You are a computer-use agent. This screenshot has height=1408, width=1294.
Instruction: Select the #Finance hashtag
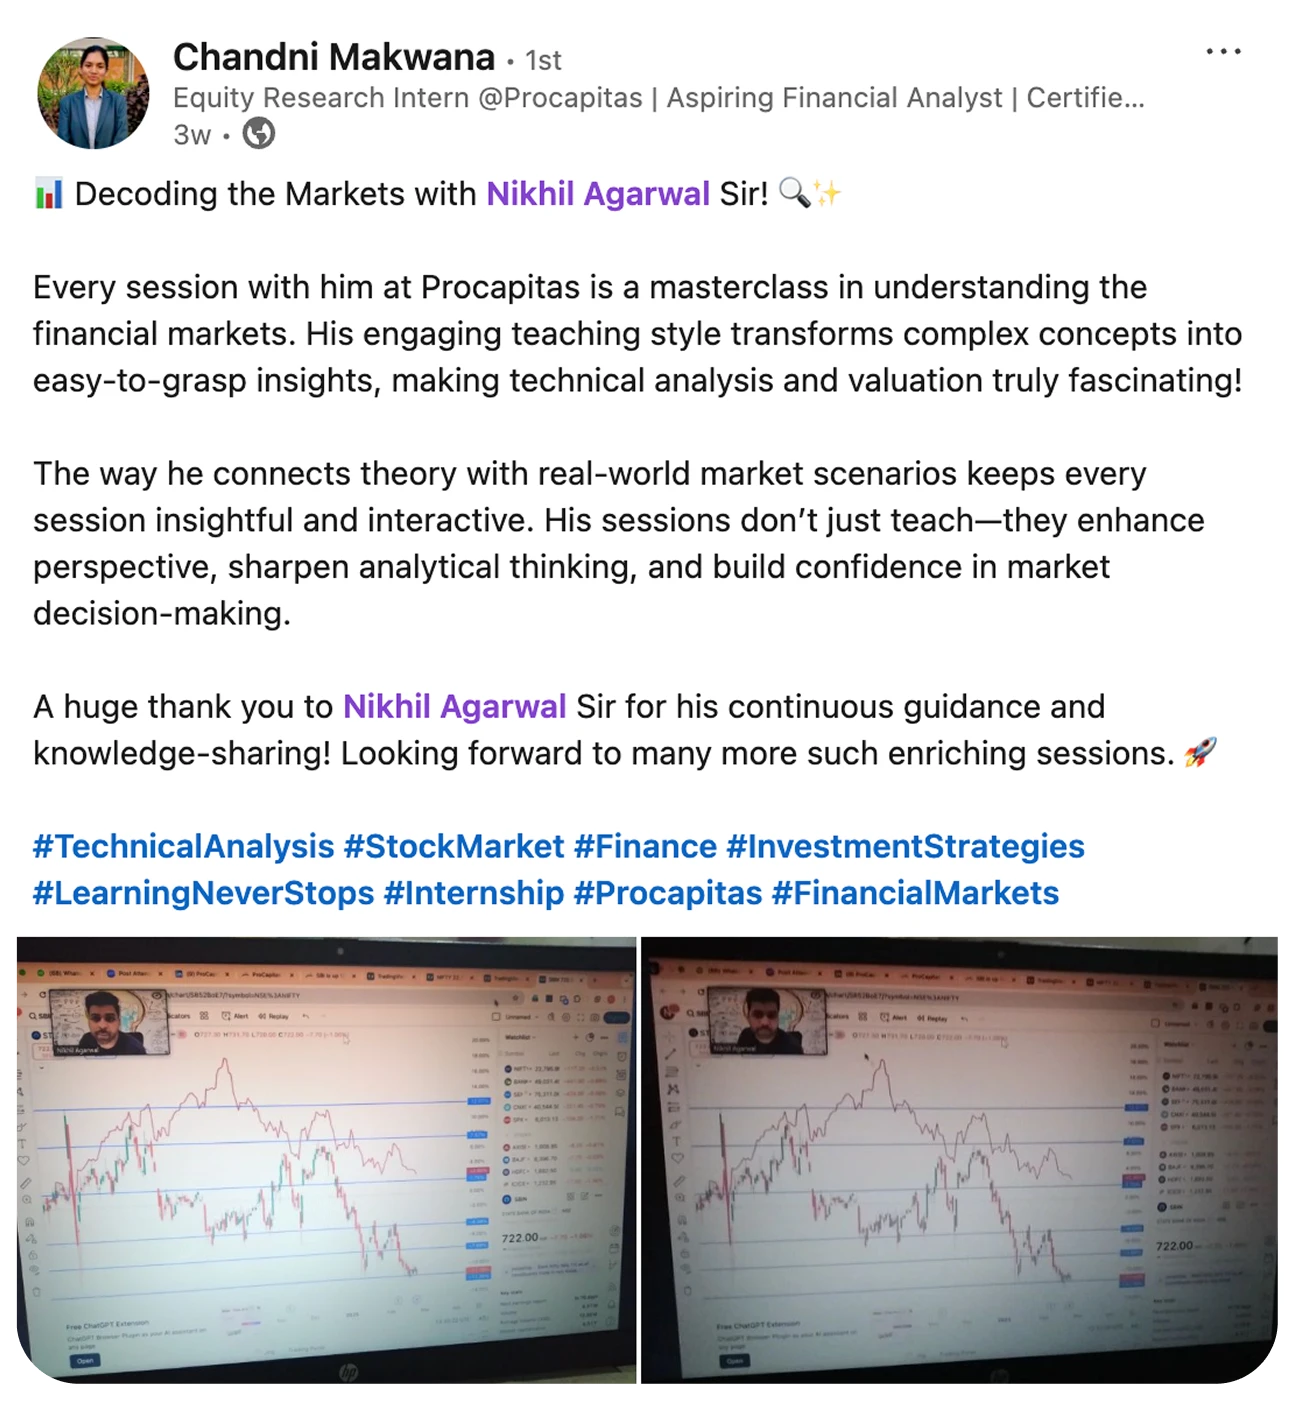pyautogui.click(x=645, y=847)
